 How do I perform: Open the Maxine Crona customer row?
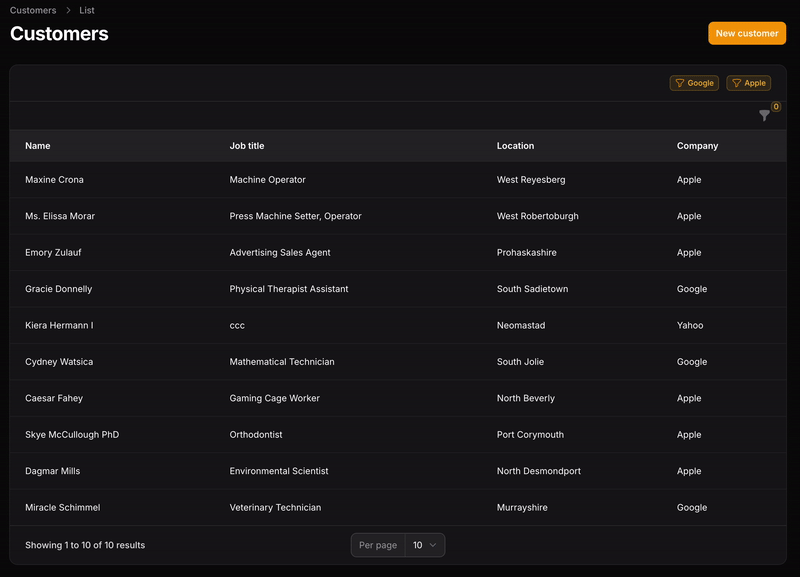pyautogui.click(x=54, y=180)
